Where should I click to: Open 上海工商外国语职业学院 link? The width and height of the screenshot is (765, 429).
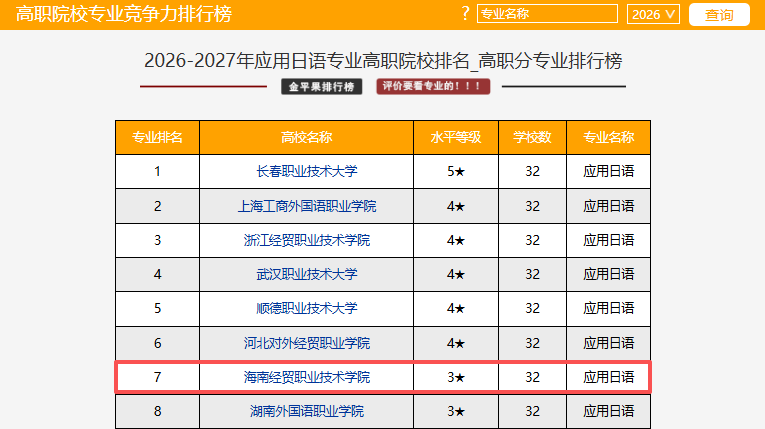click(x=307, y=206)
